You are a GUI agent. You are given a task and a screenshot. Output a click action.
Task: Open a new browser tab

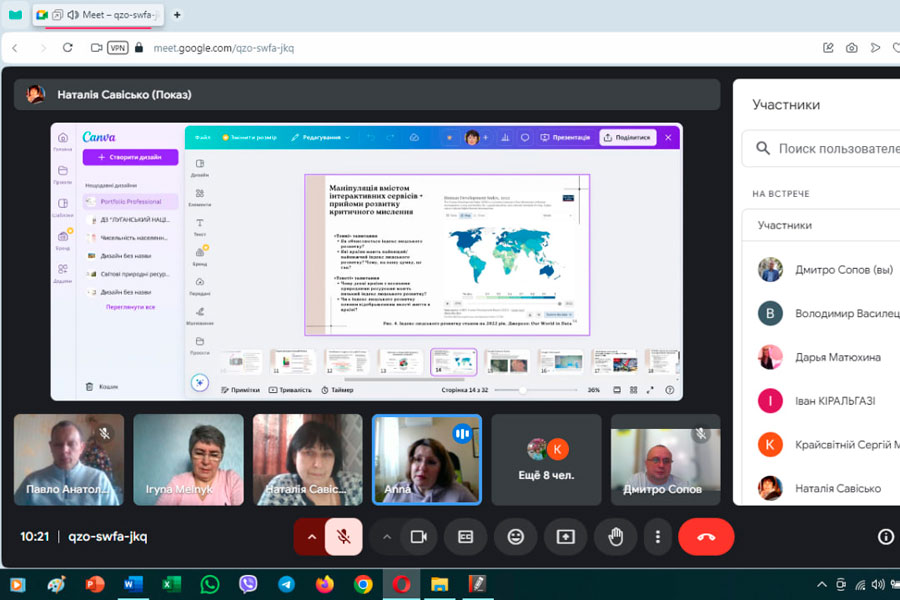tap(177, 15)
